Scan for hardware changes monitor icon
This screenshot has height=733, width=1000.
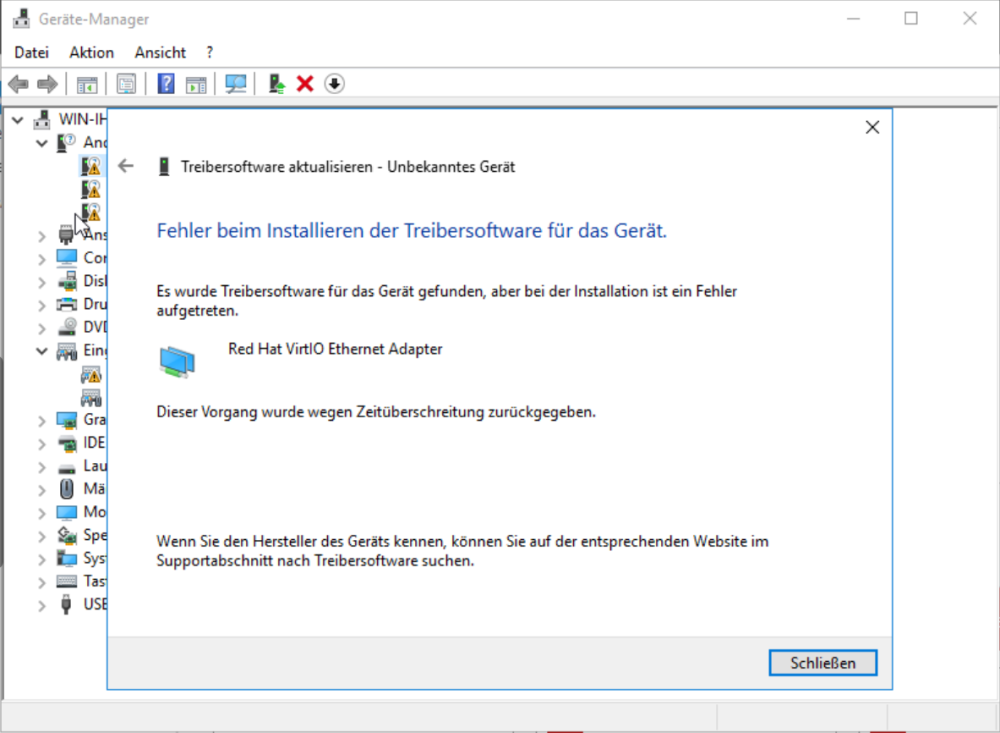tap(236, 84)
